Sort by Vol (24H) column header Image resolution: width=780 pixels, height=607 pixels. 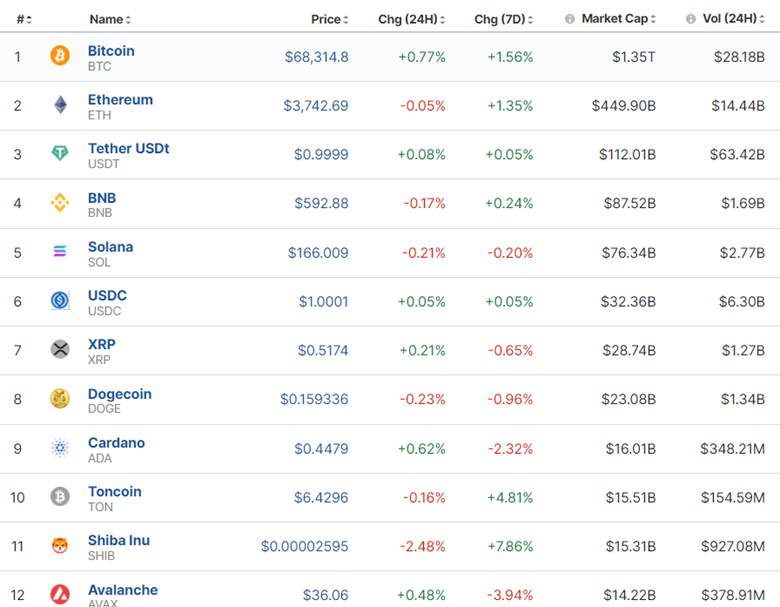click(x=733, y=19)
